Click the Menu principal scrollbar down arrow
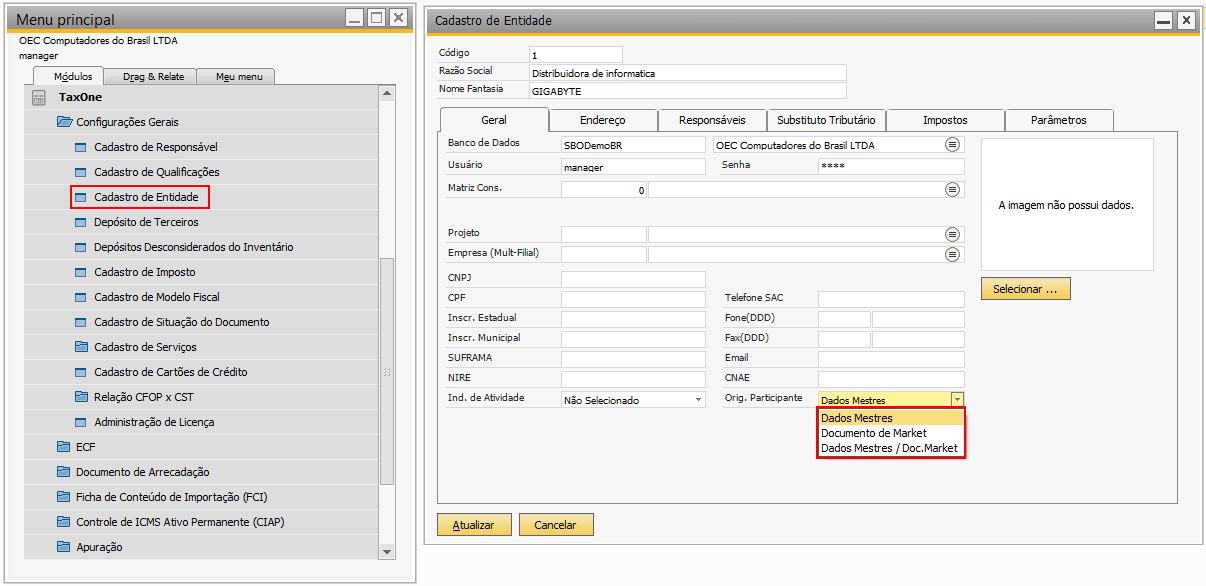This screenshot has height=586, width=1206. pos(387,551)
